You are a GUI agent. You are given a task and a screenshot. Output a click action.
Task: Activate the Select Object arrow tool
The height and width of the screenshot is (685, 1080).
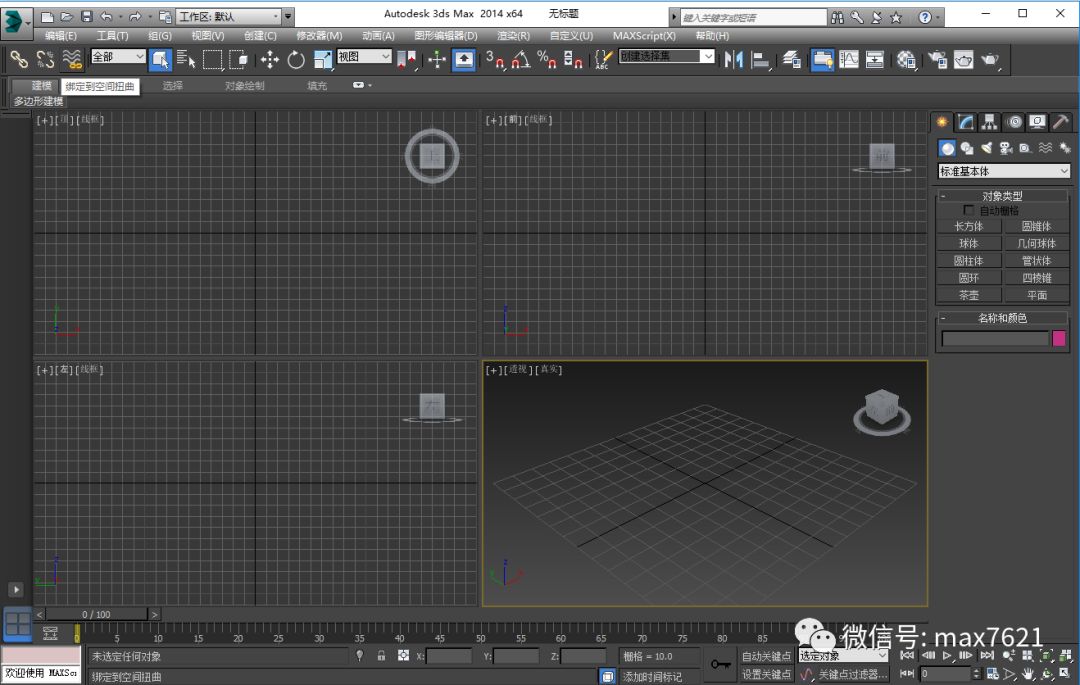pyautogui.click(x=160, y=60)
